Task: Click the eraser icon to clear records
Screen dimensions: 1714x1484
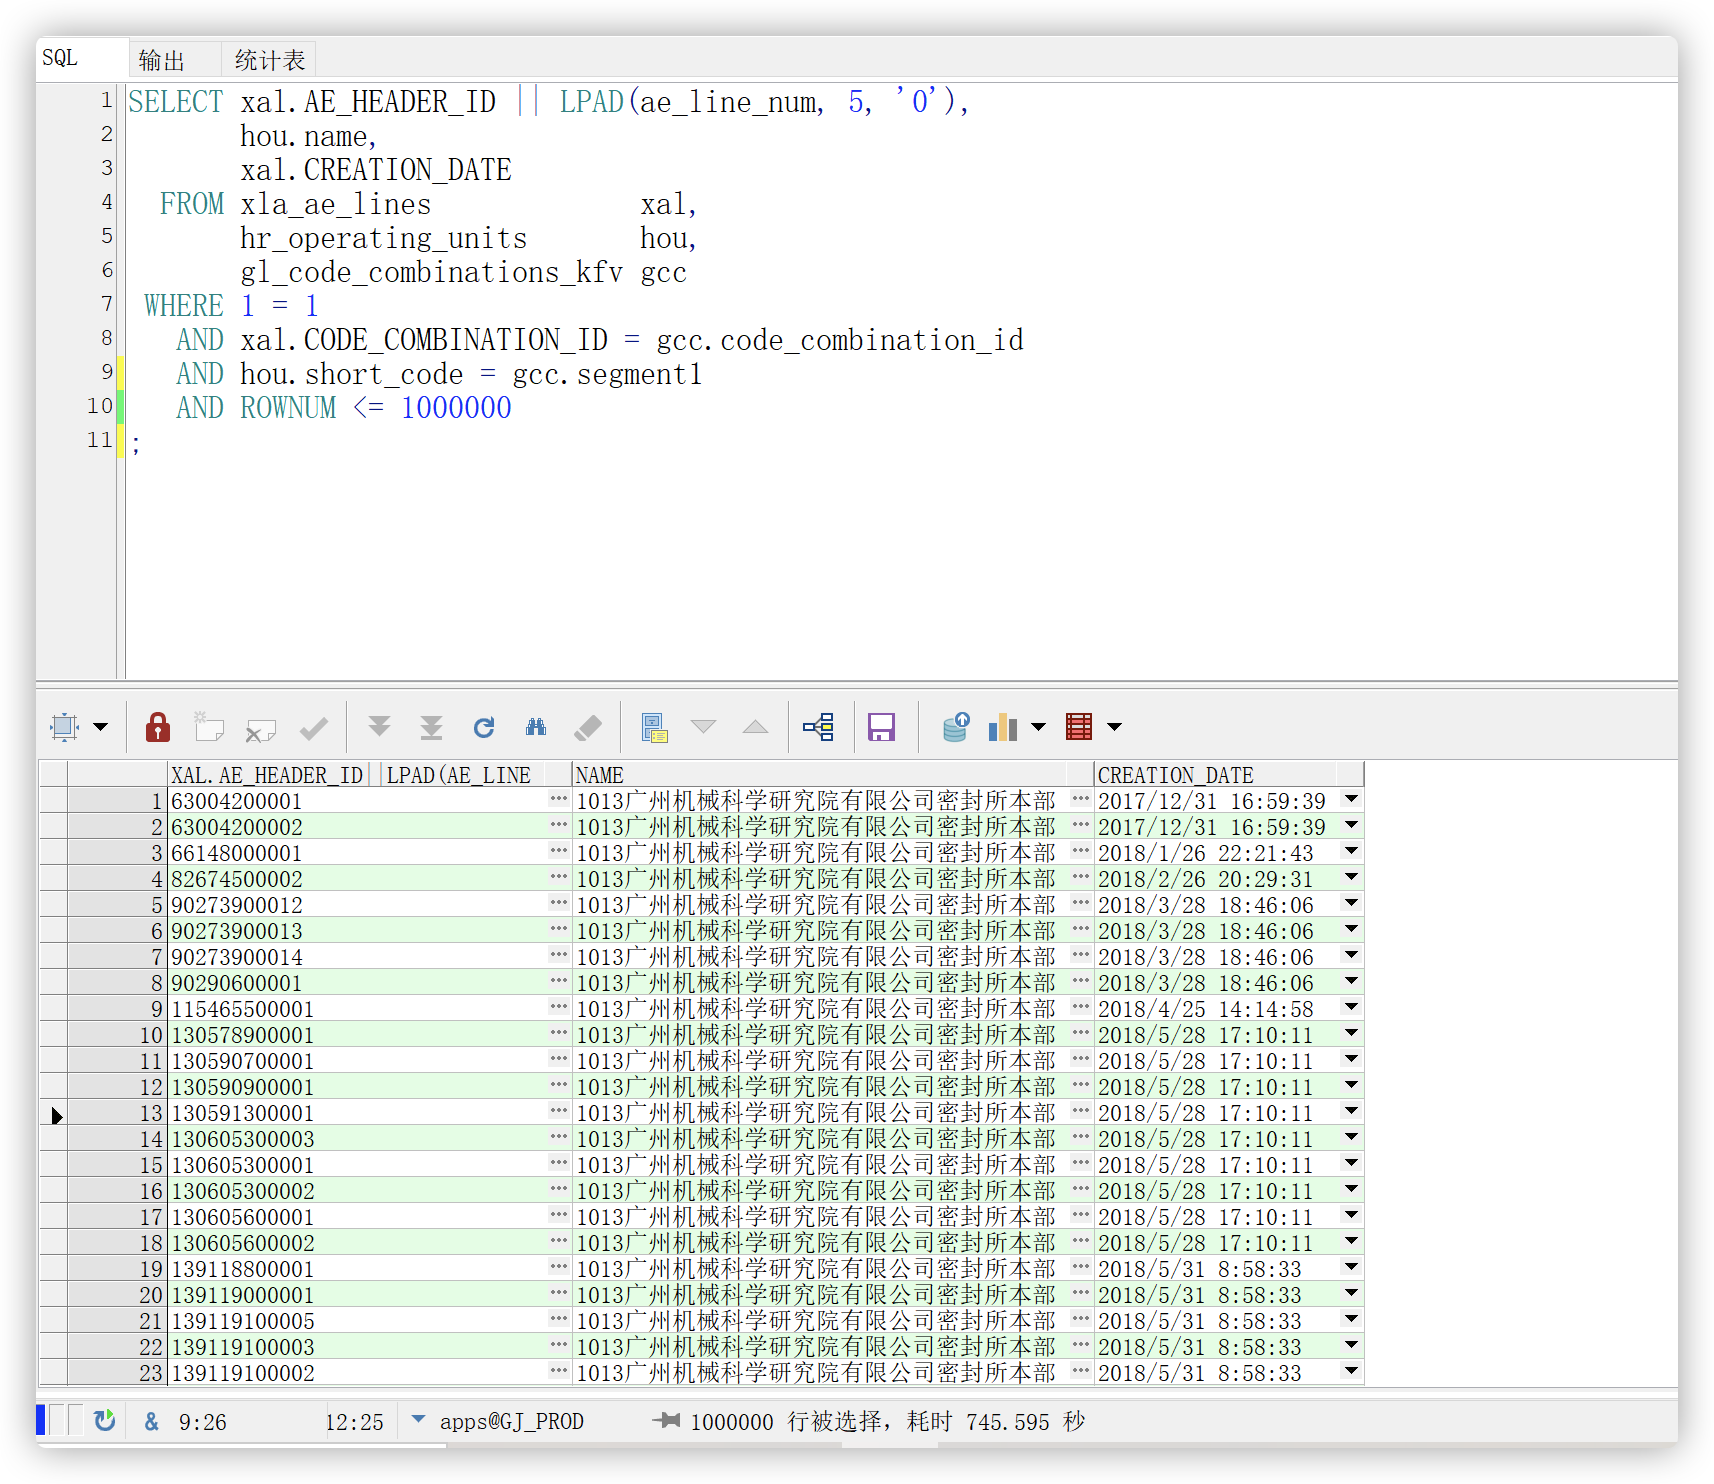Action: tap(588, 727)
